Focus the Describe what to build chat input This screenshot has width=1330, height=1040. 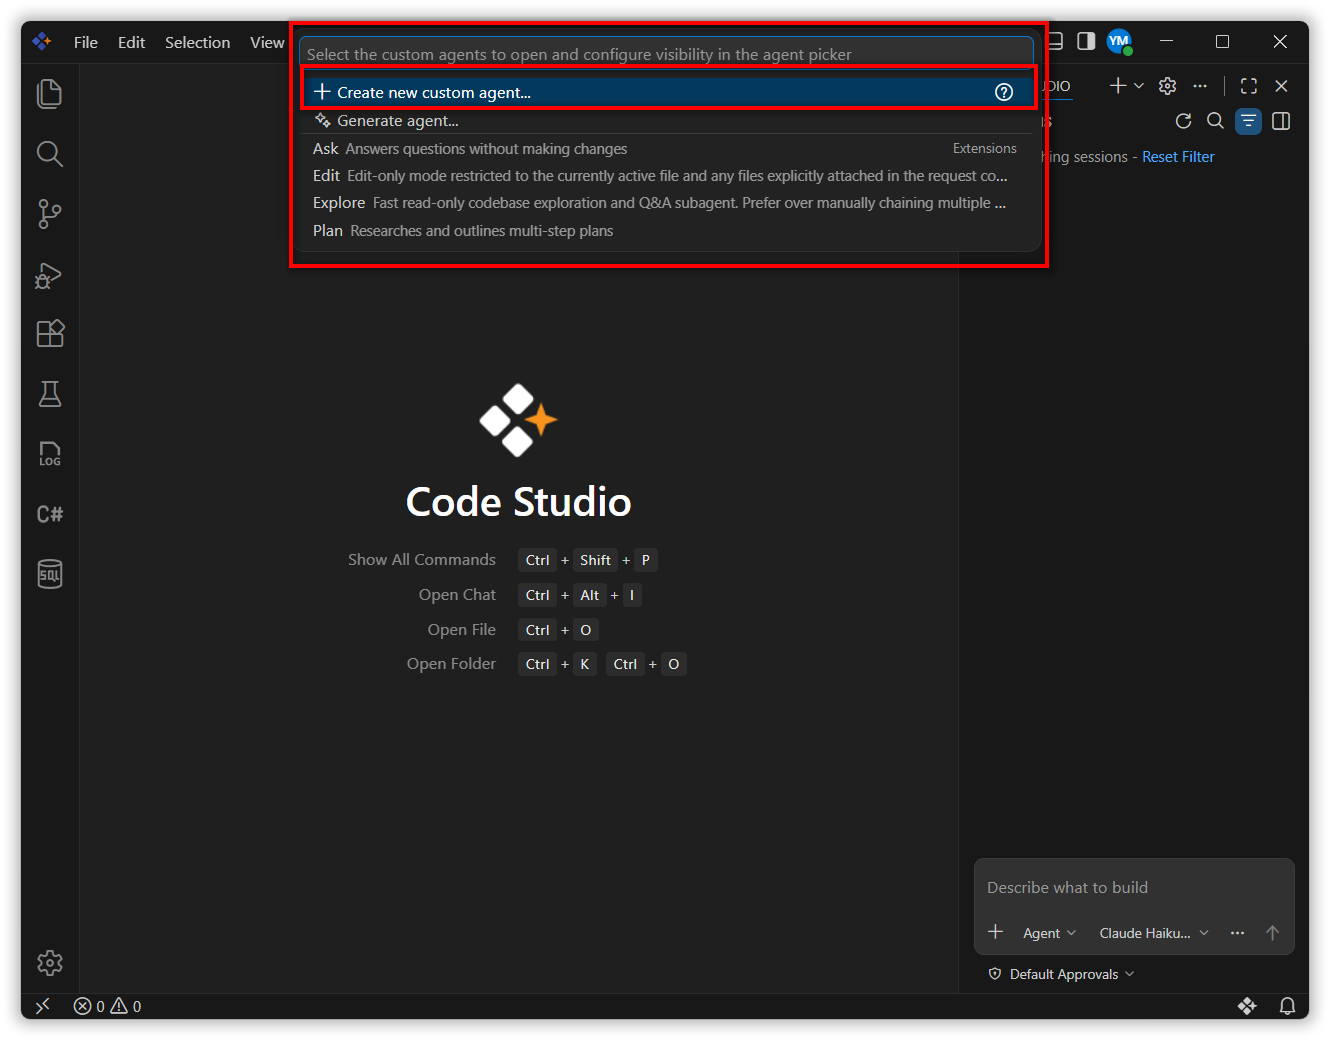point(1134,888)
